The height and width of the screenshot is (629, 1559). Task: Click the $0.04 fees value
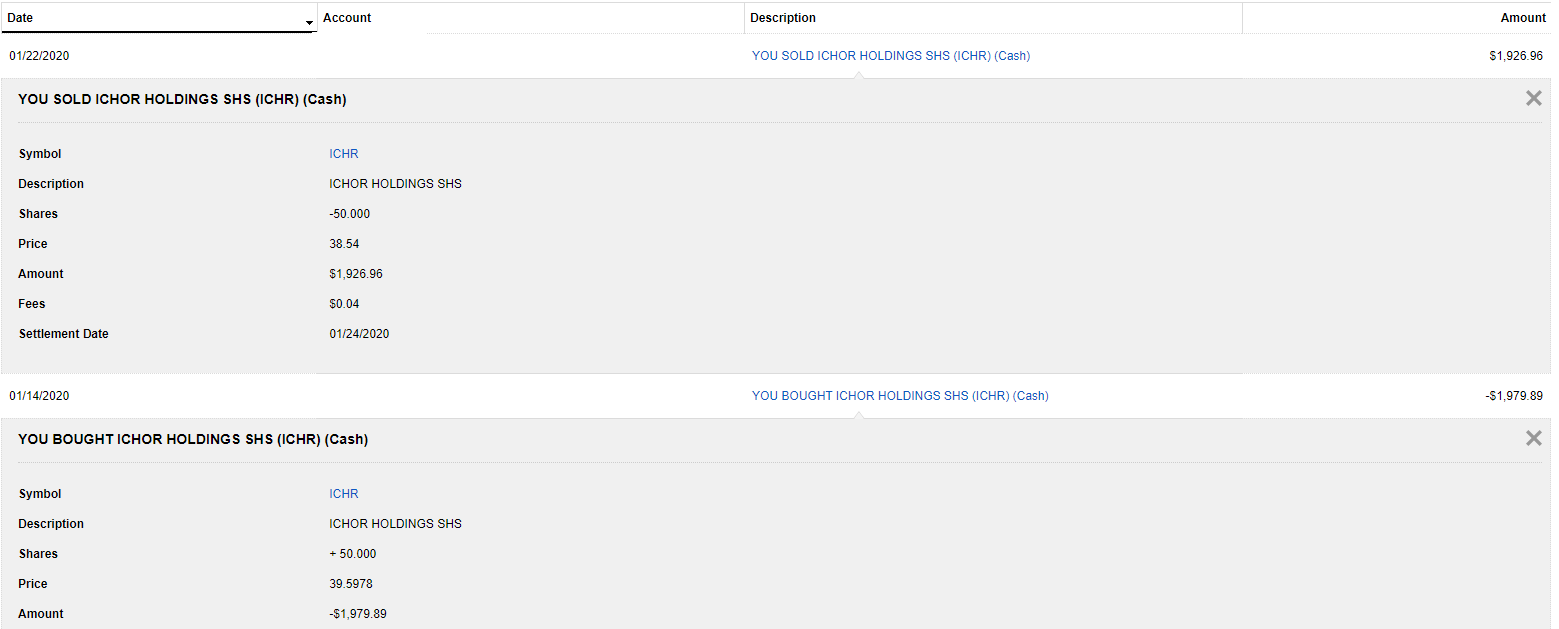(344, 304)
